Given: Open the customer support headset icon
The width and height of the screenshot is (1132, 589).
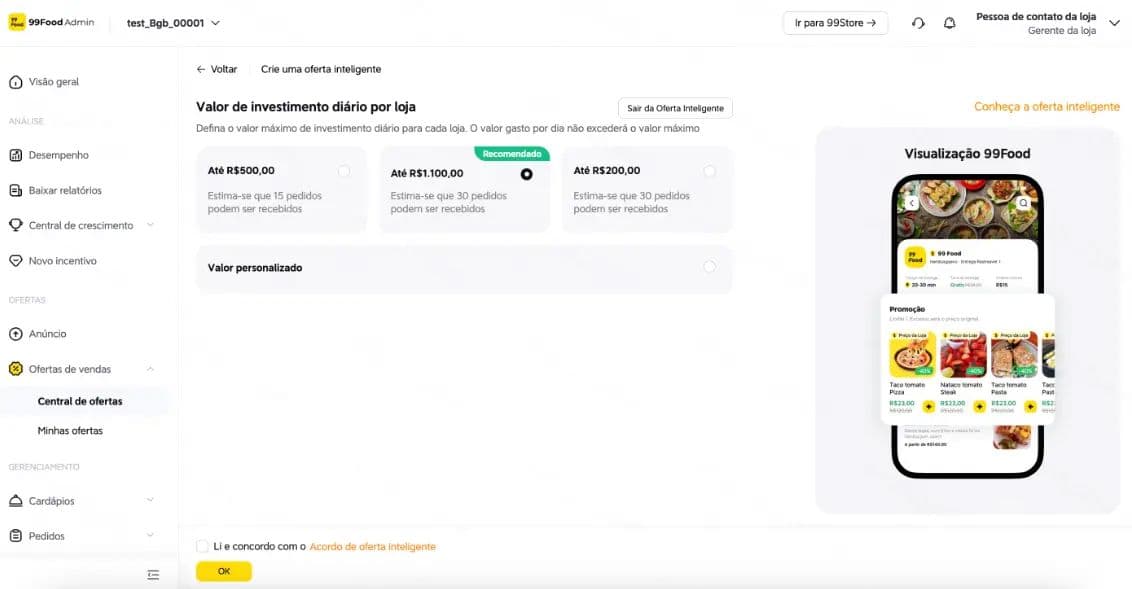Looking at the screenshot, I should coord(918,23).
